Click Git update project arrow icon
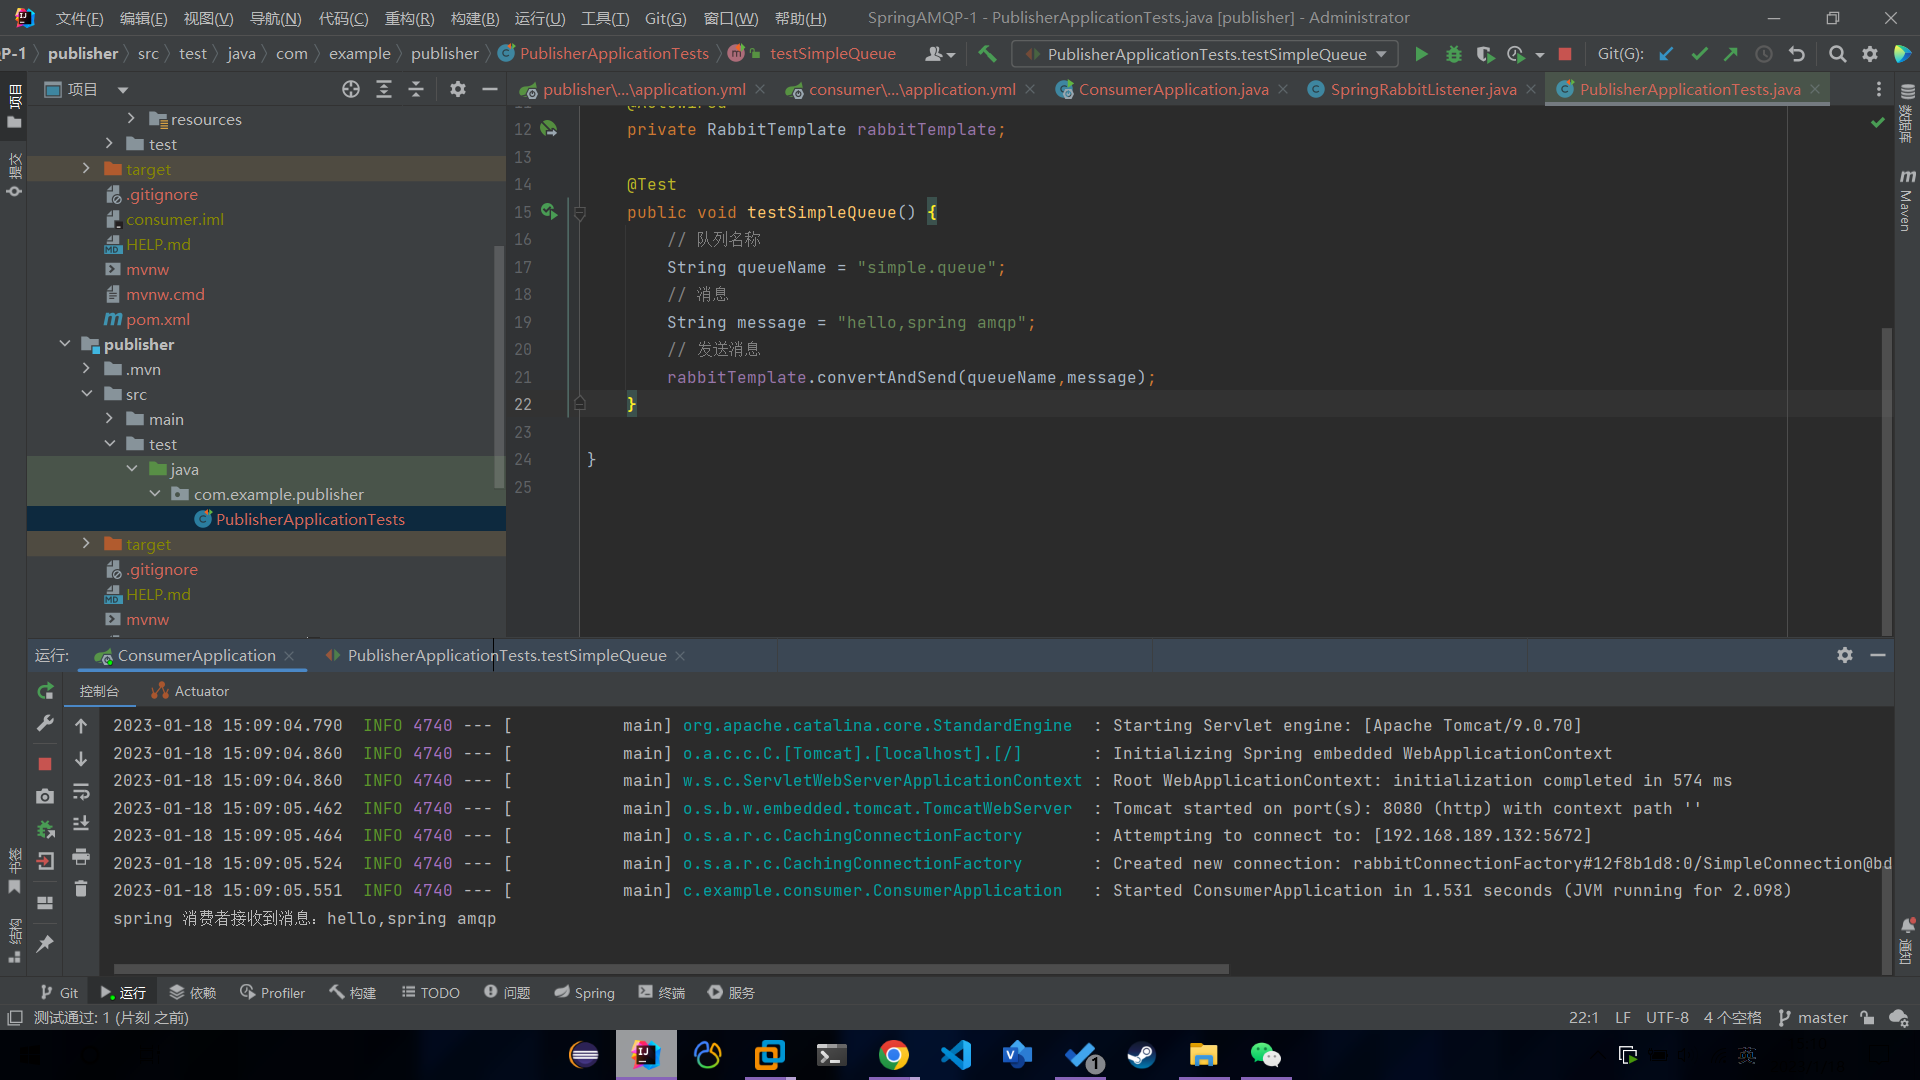The width and height of the screenshot is (1920, 1080). [1666, 54]
